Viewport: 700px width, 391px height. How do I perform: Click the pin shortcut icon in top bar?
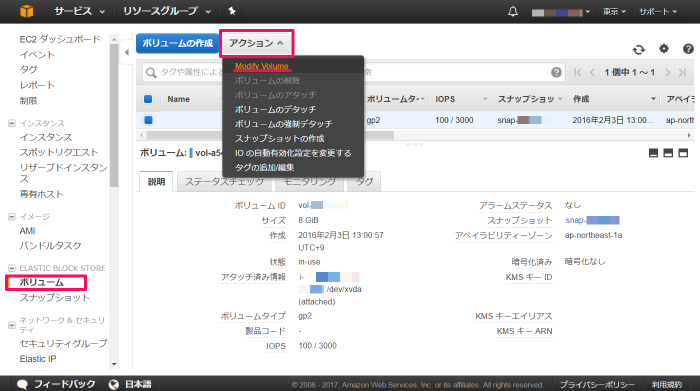pos(232,11)
